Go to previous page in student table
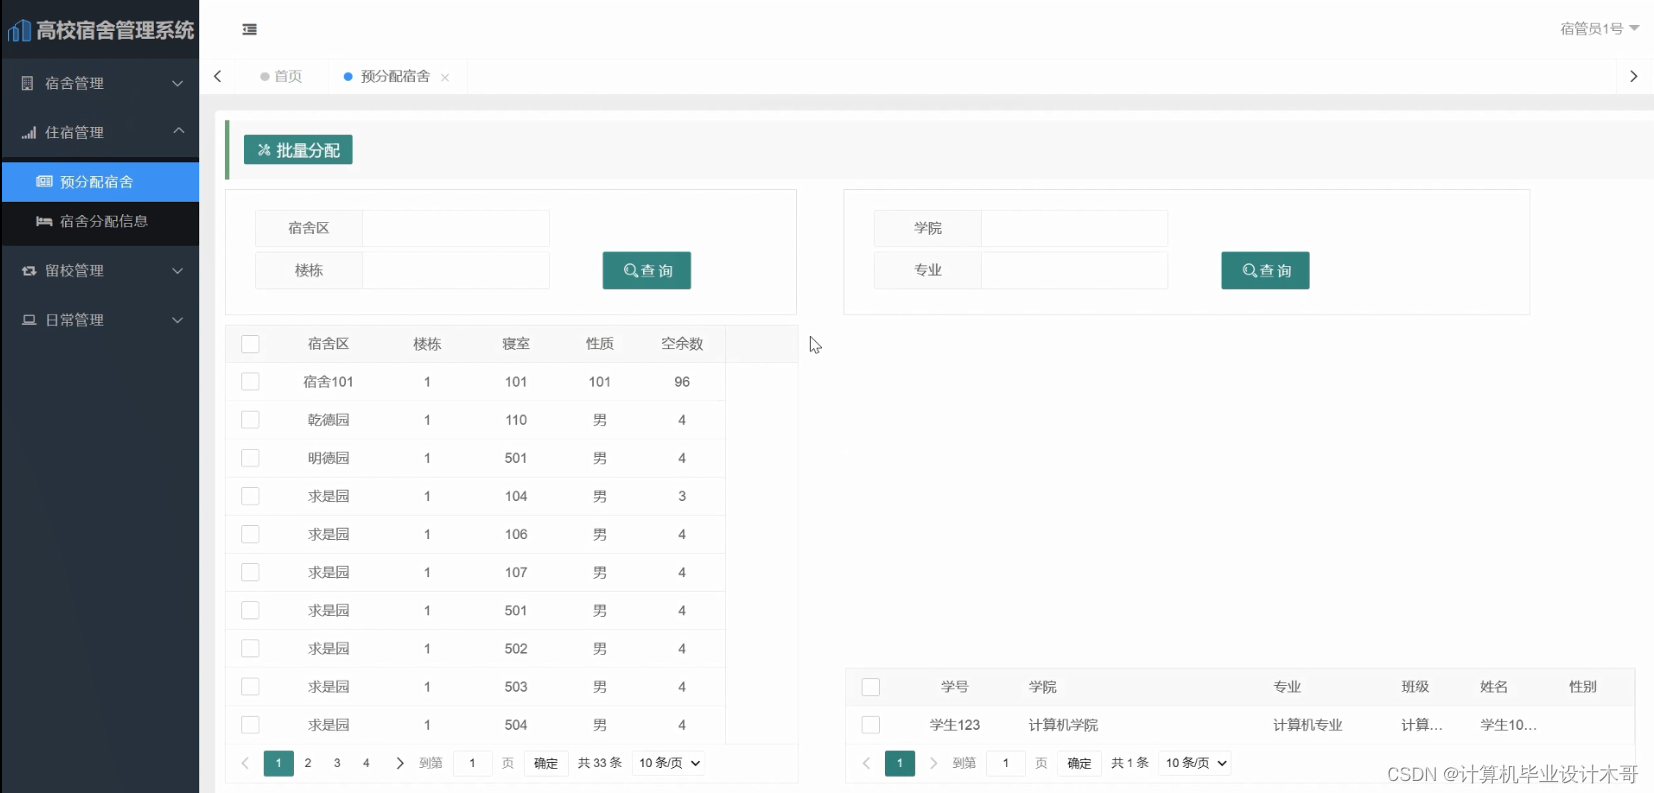 tap(867, 763)
